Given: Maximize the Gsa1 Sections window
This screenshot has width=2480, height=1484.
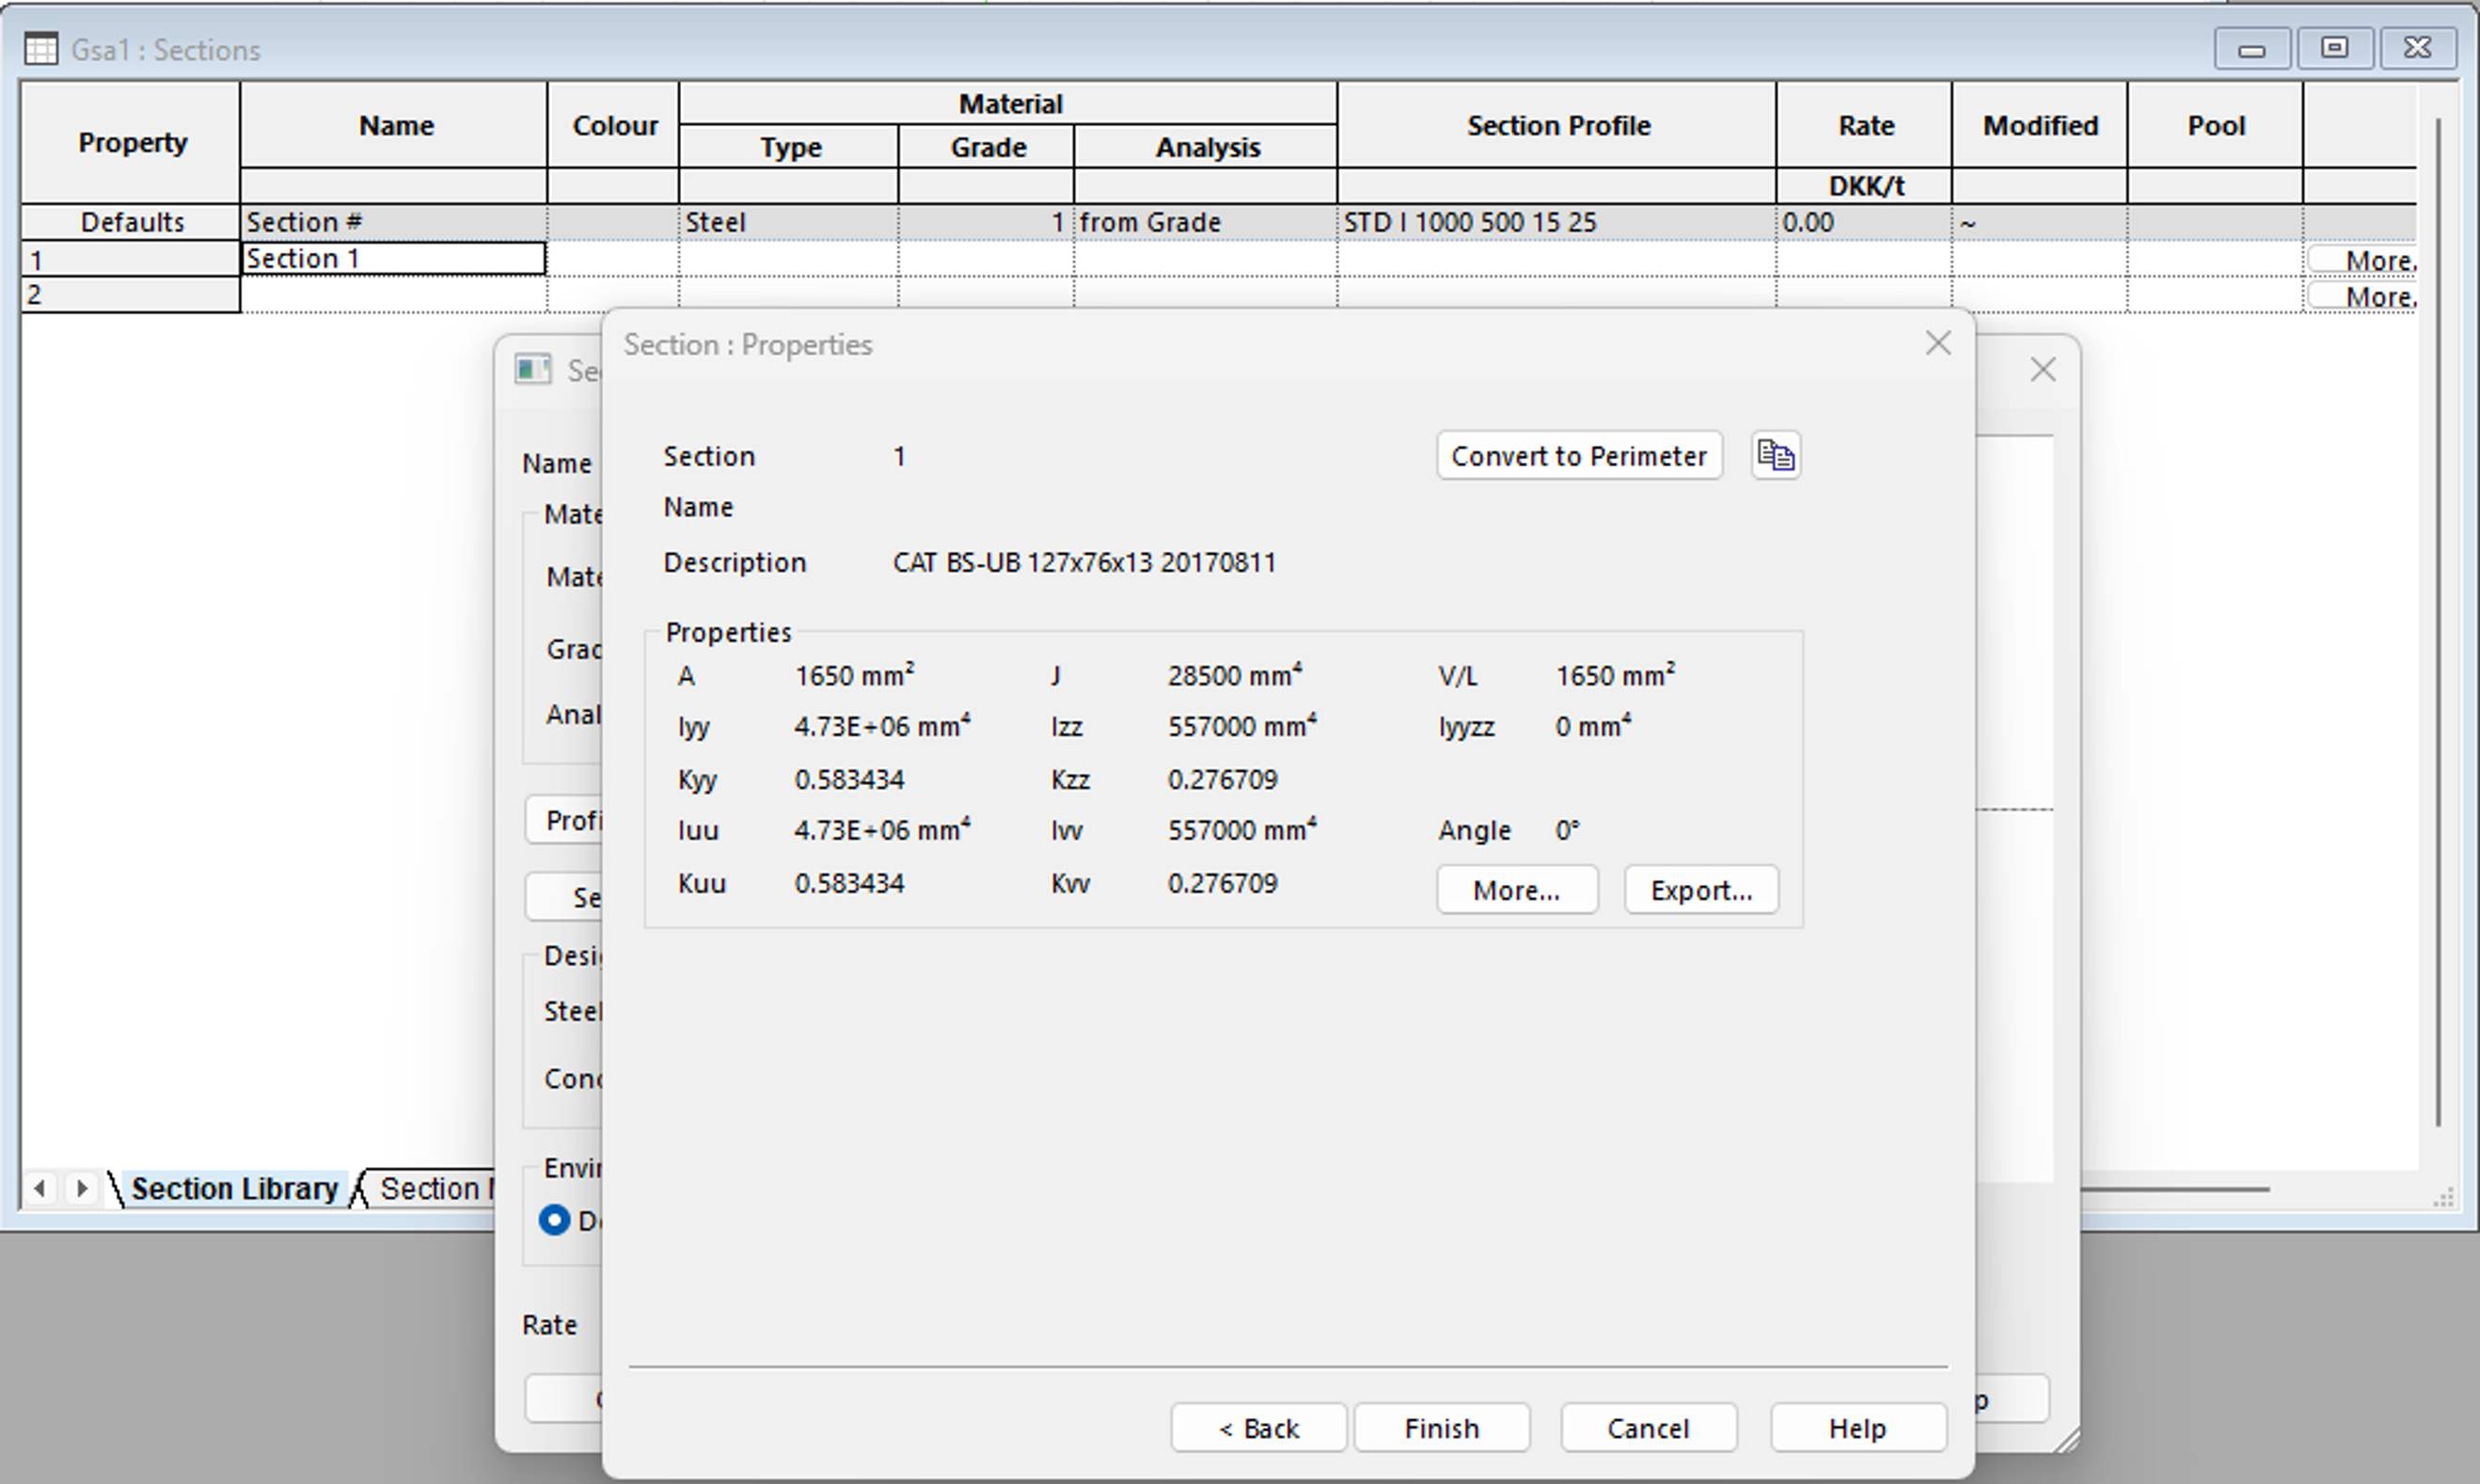Looking at the screenshot, I should coord(2334,48).
